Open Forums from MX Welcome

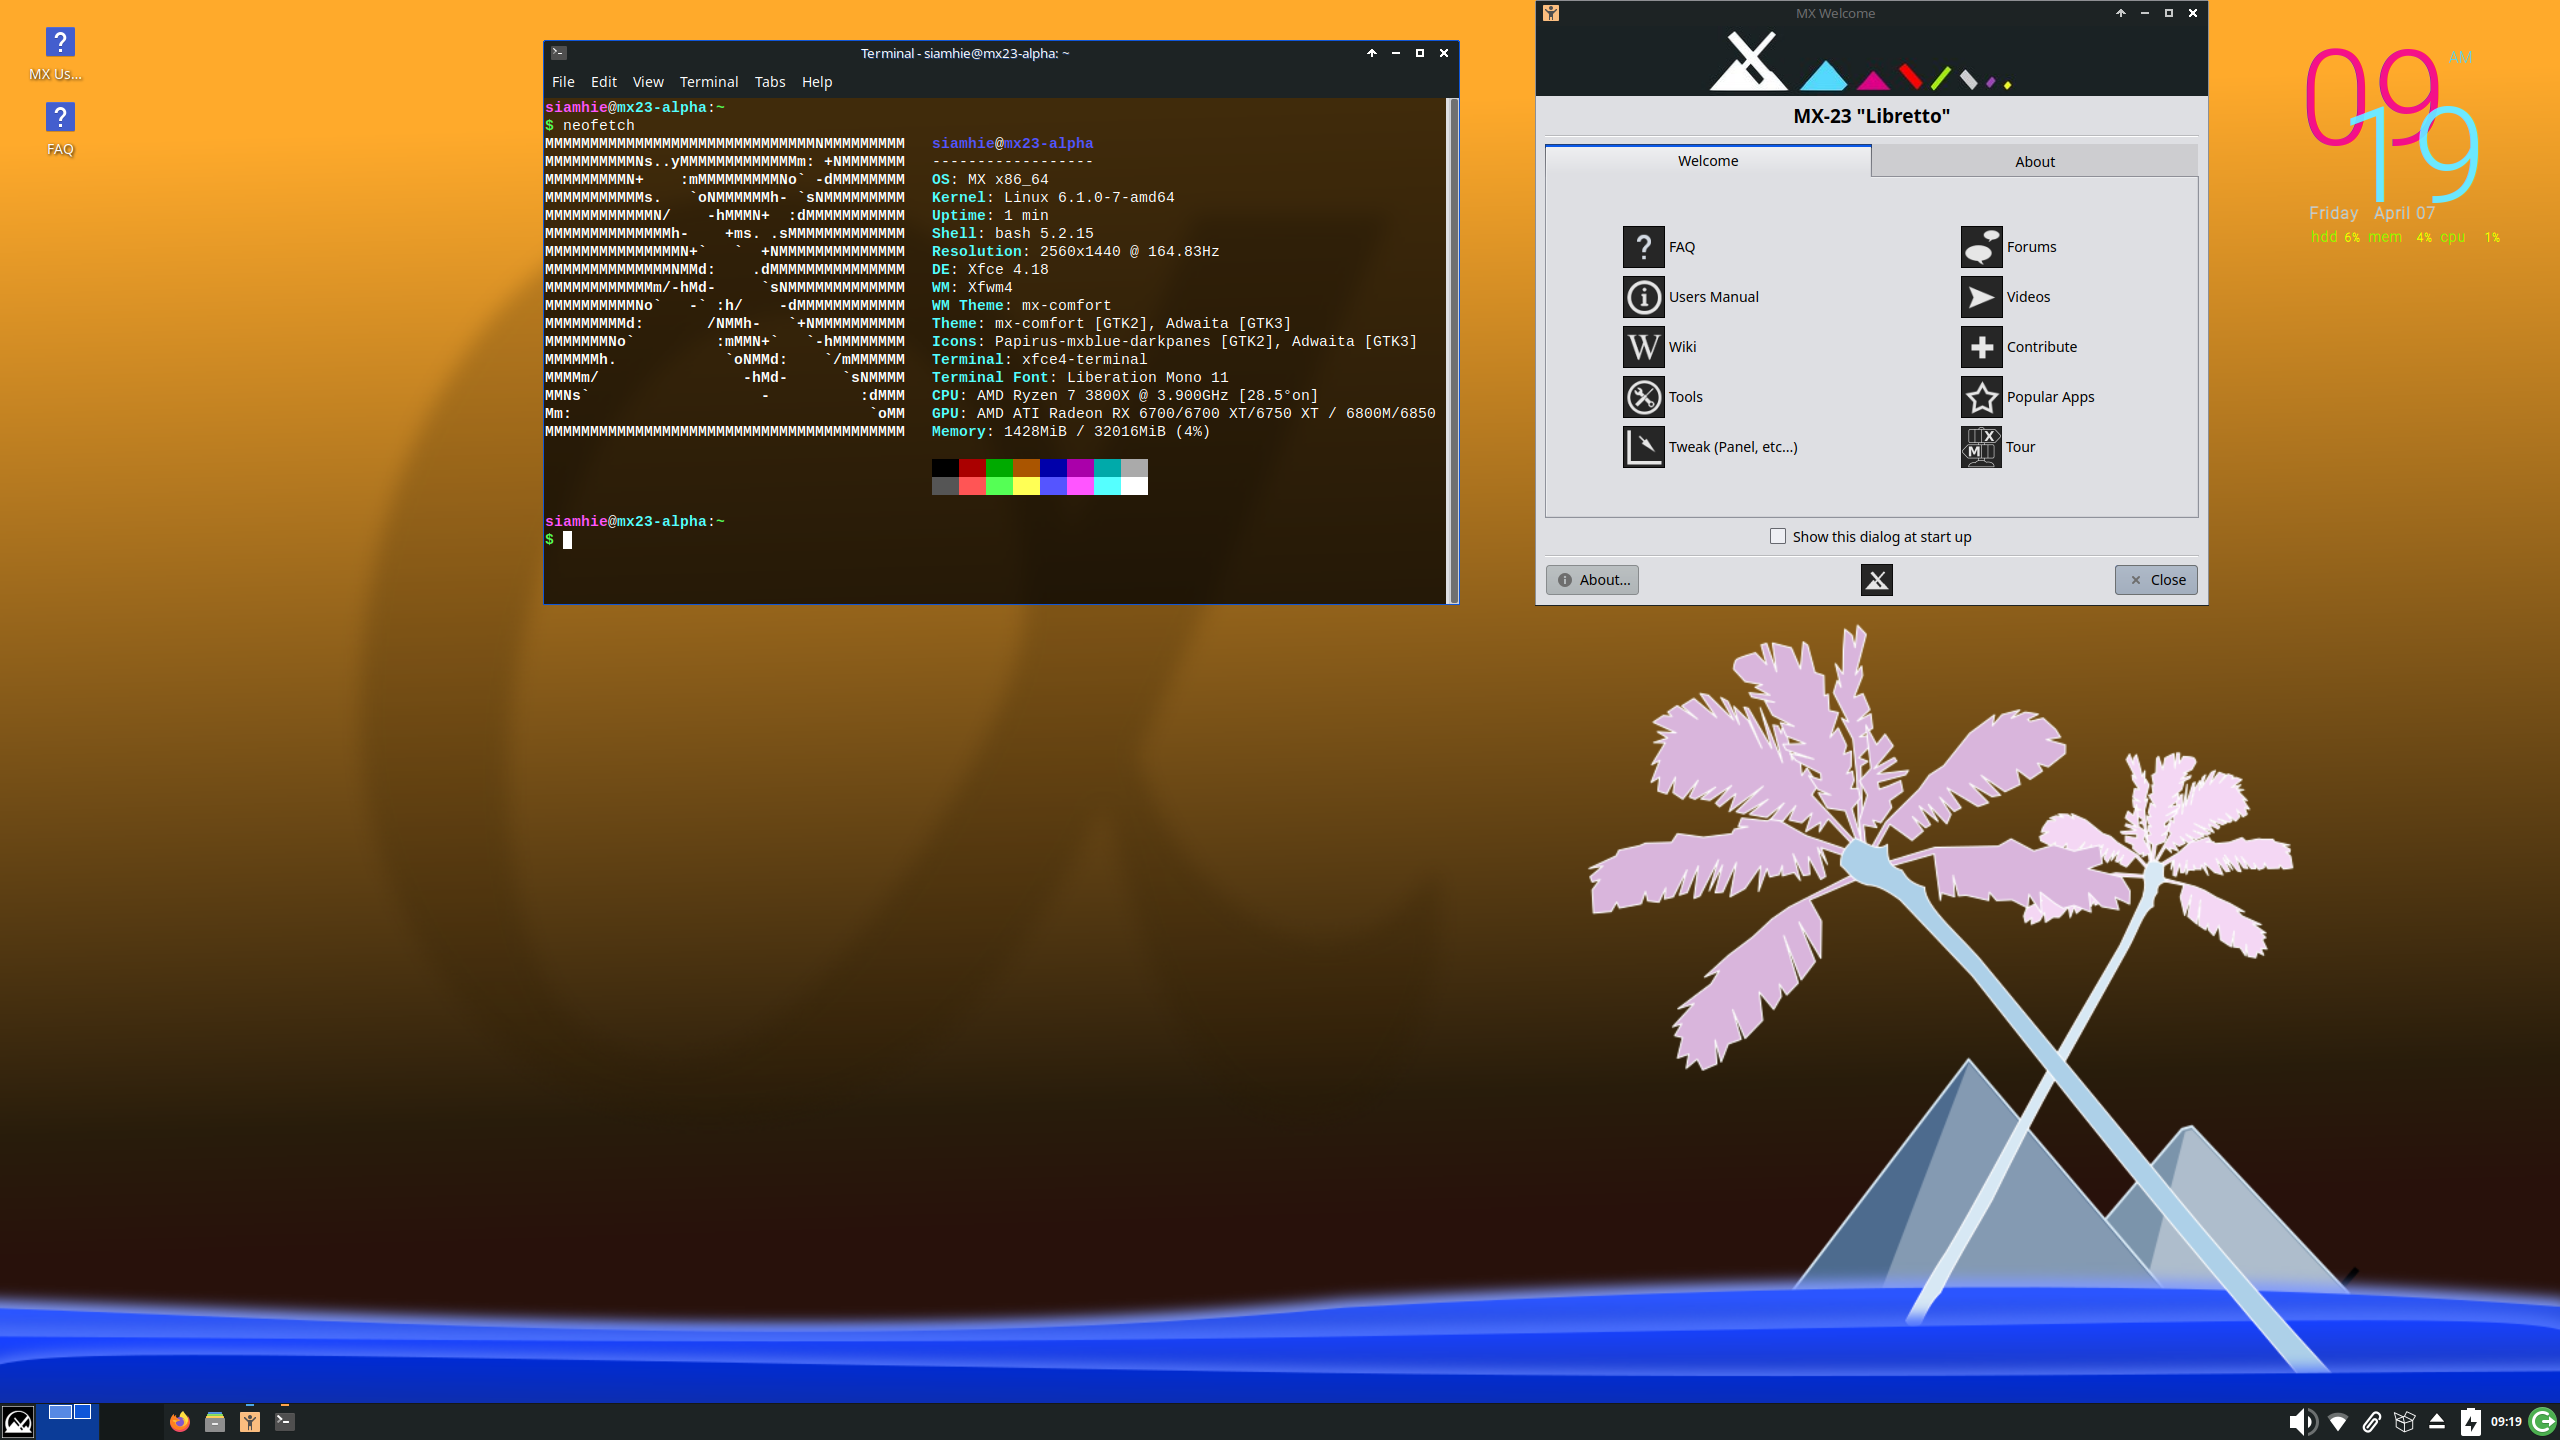(x=2008, y=247)
